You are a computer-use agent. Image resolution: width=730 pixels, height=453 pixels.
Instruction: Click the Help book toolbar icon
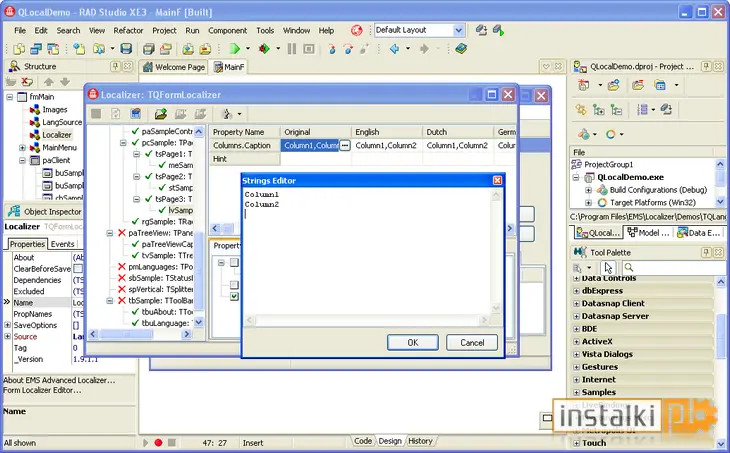tap(461, 49)
